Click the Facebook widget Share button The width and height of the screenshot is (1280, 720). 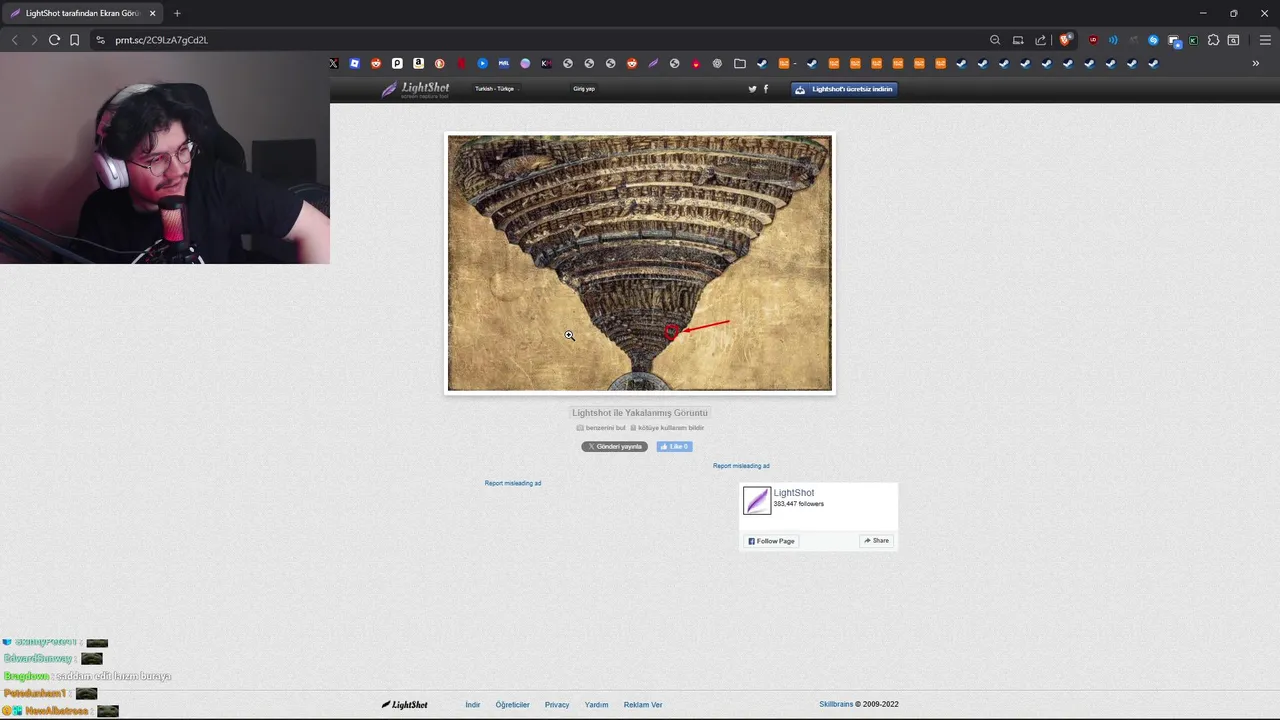[x=877, y=541]
